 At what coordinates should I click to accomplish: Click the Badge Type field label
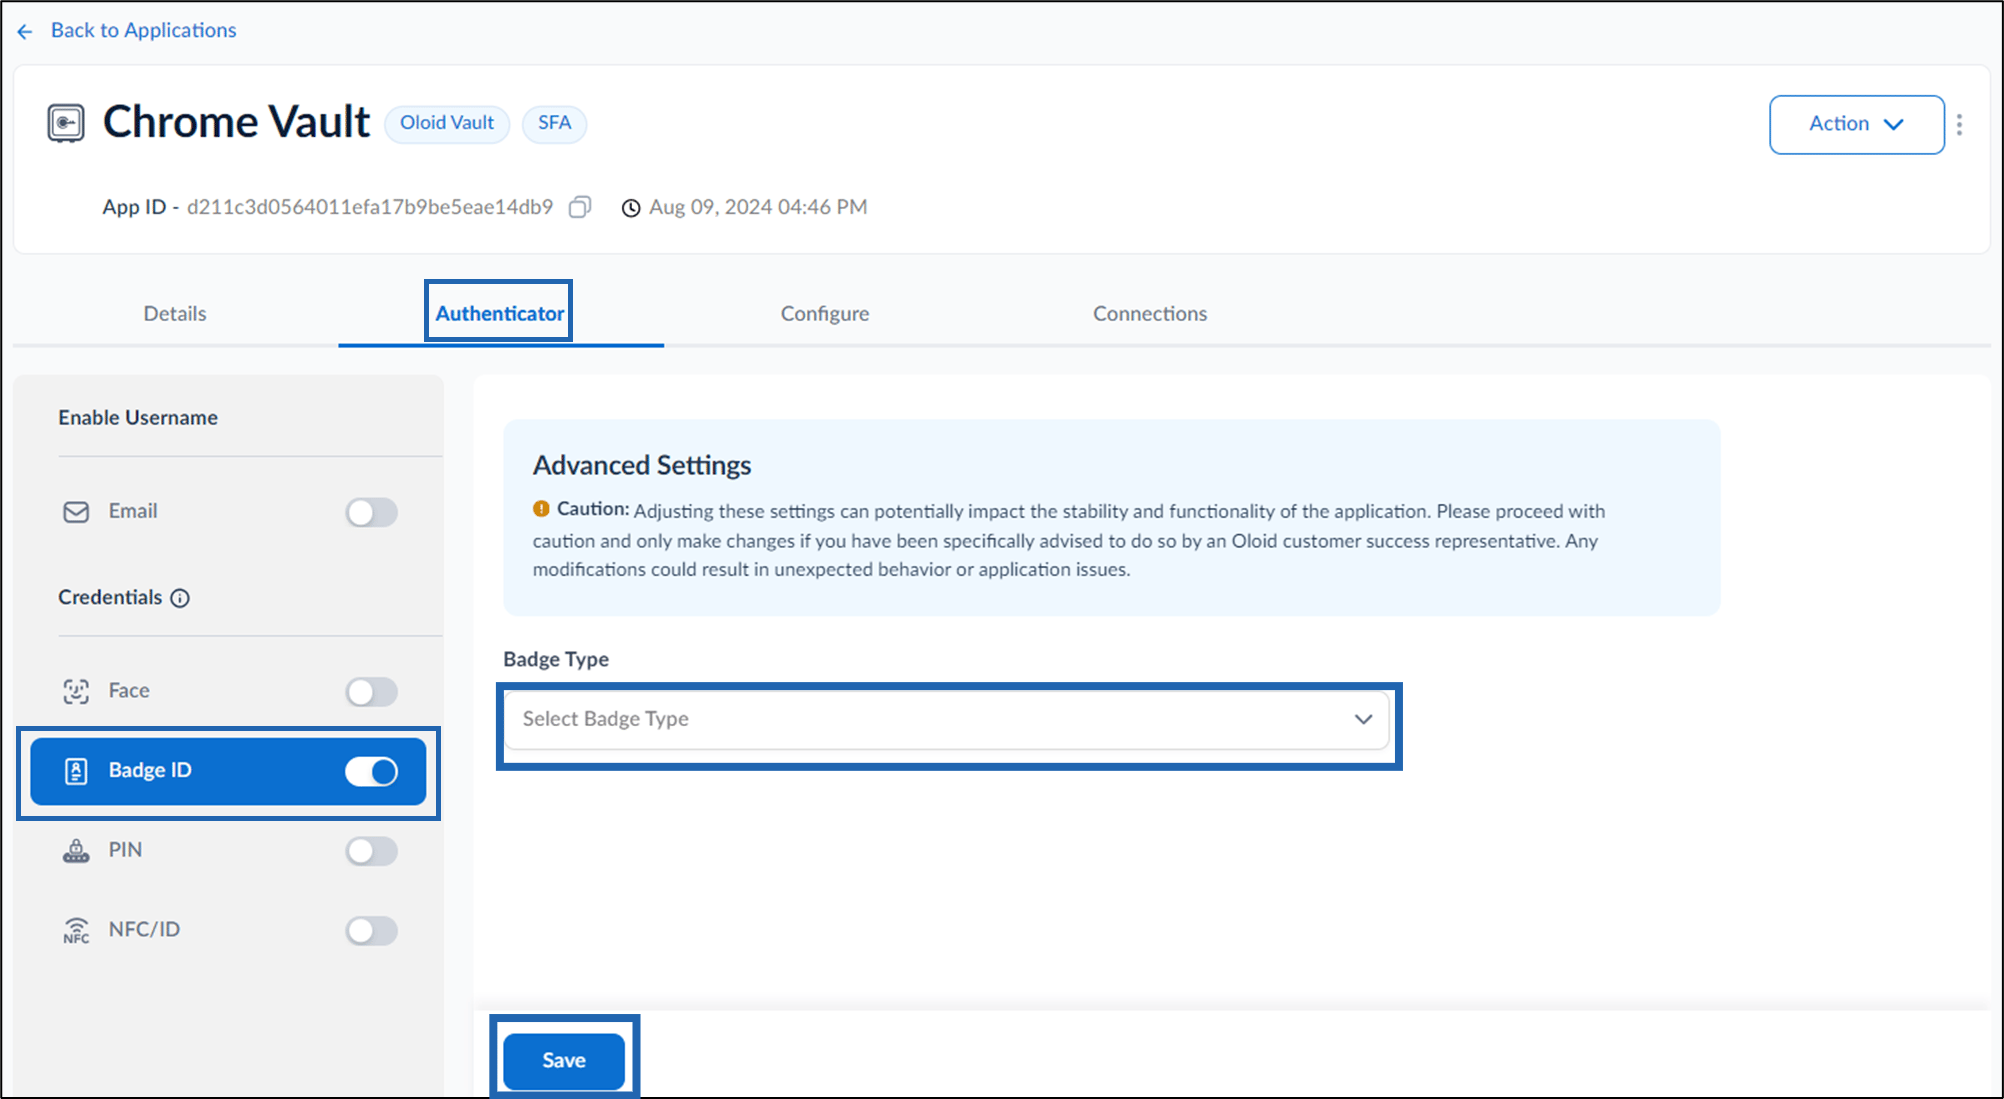coord(556,659)
